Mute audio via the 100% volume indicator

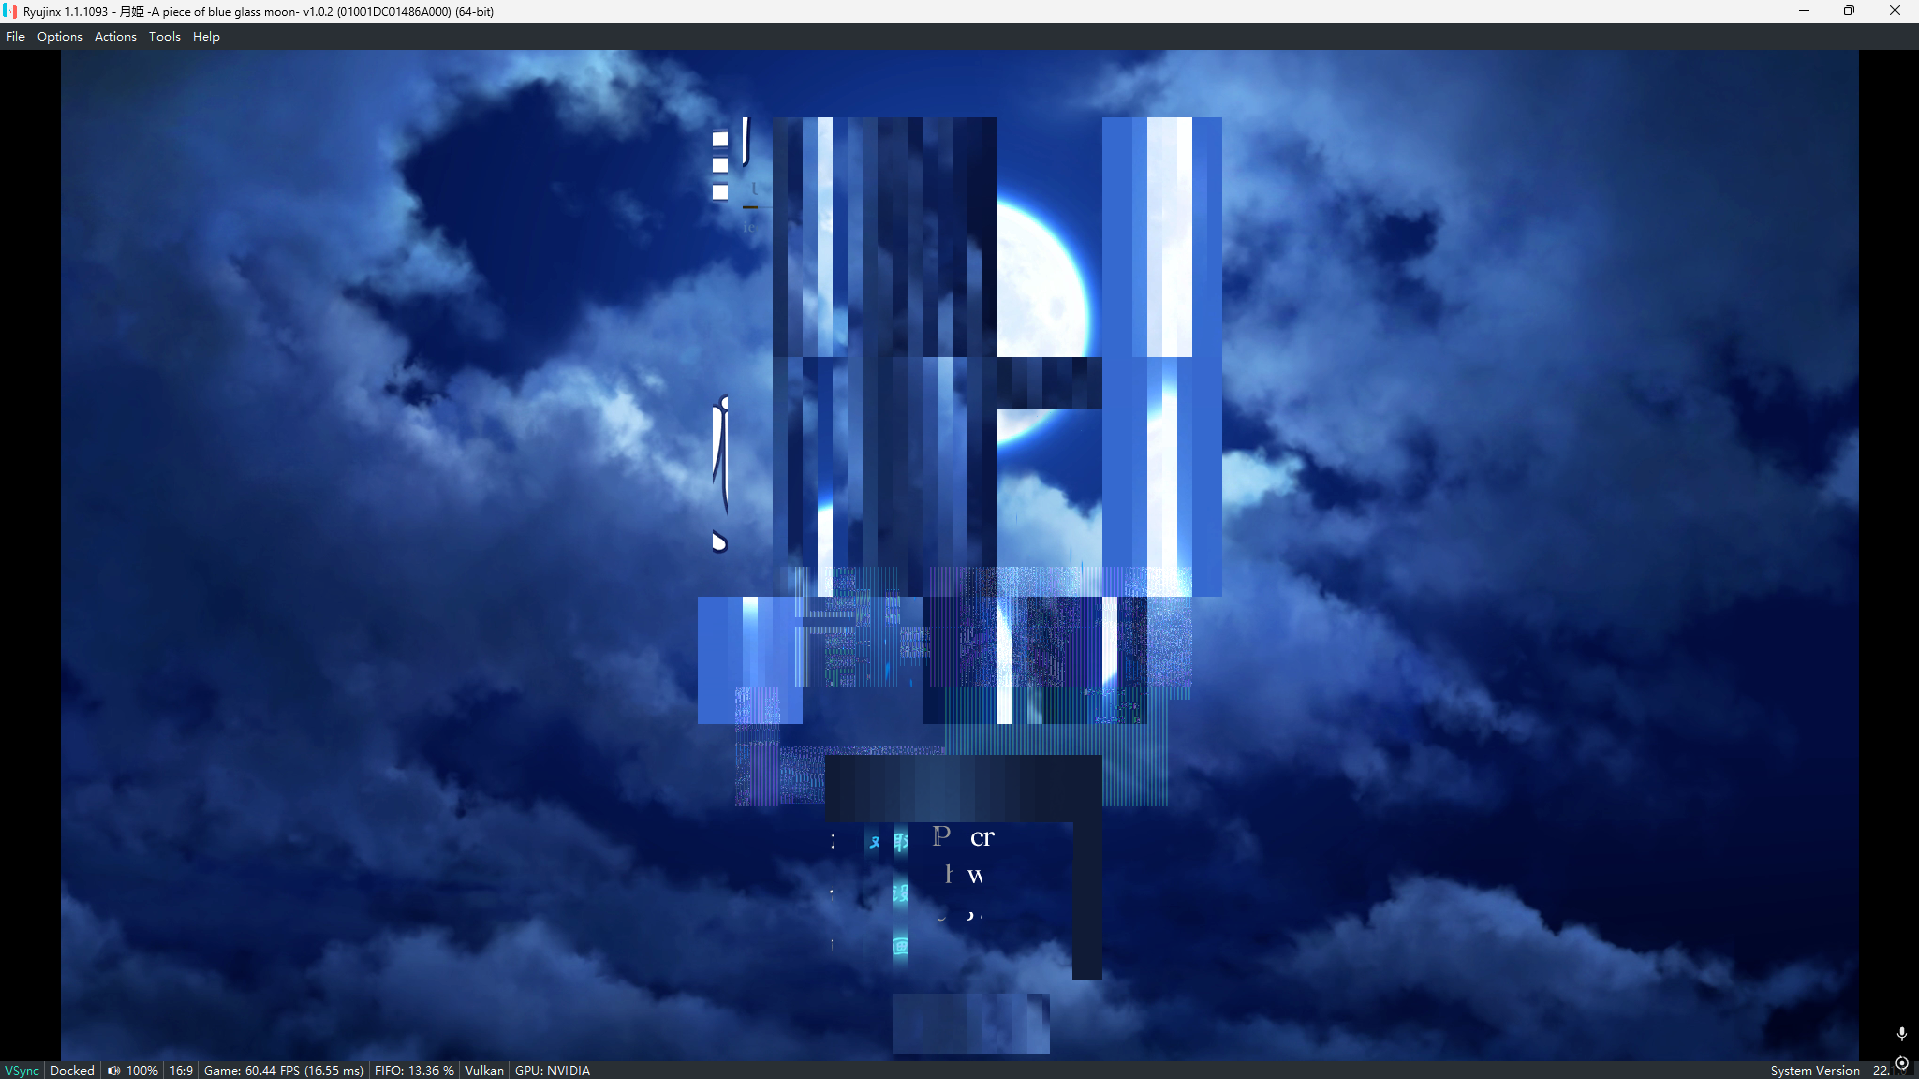(142, 1070)
